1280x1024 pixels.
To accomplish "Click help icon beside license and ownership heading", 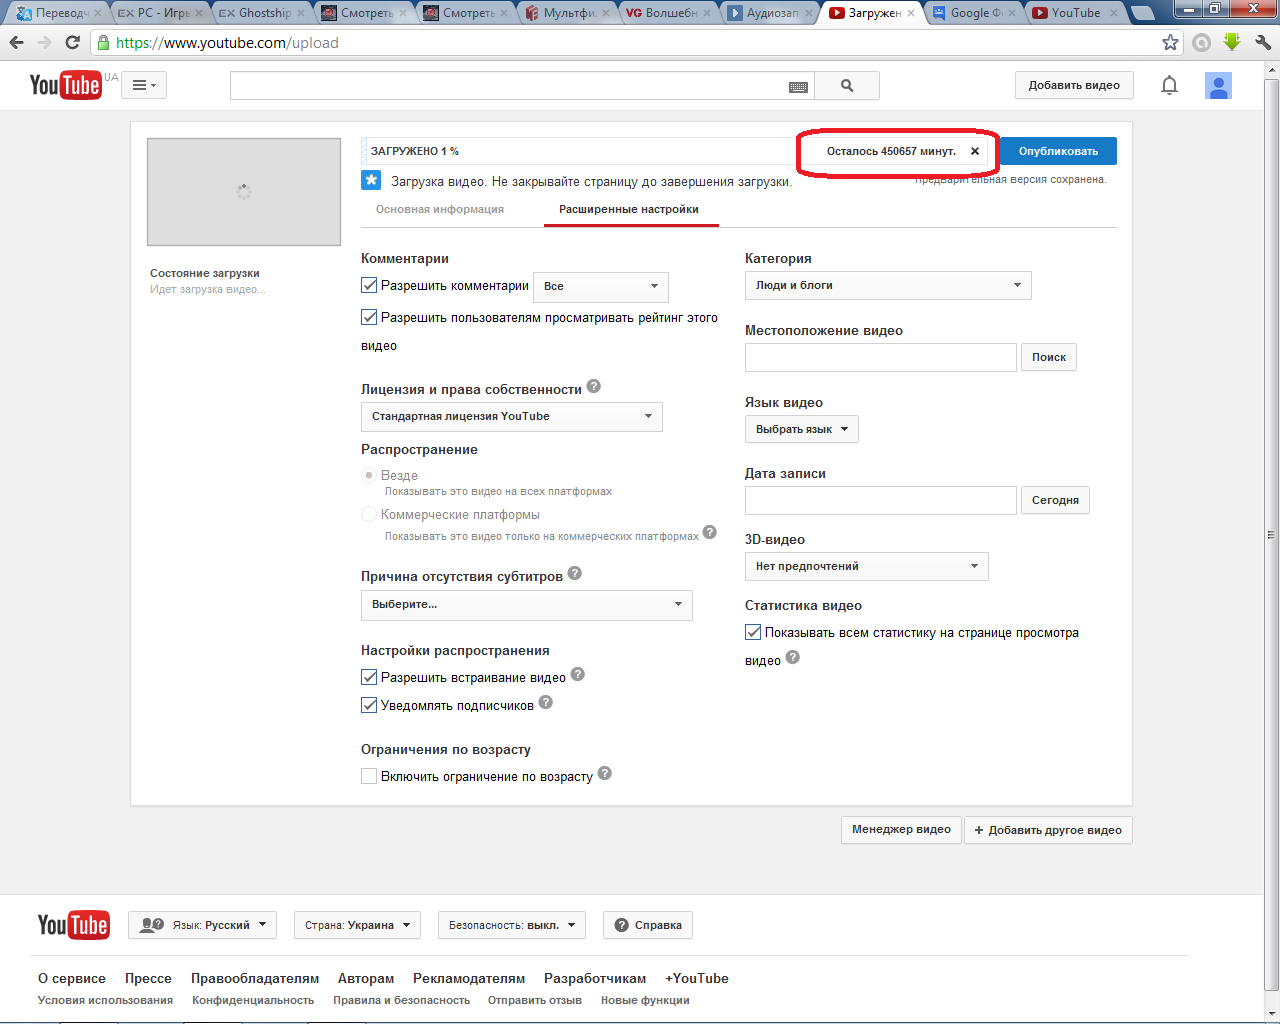I will [x=594, y=387].
